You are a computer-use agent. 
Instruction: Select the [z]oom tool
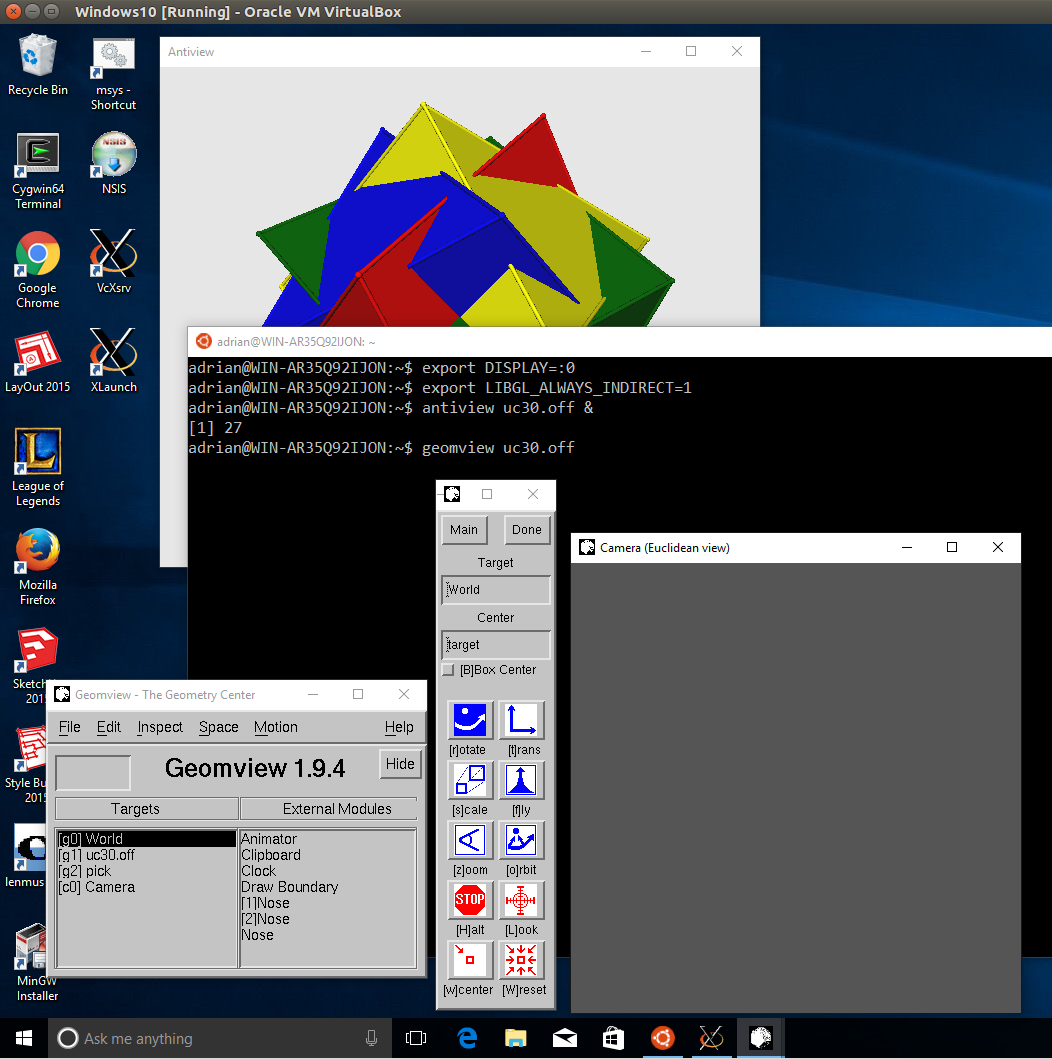pos(470,840)
